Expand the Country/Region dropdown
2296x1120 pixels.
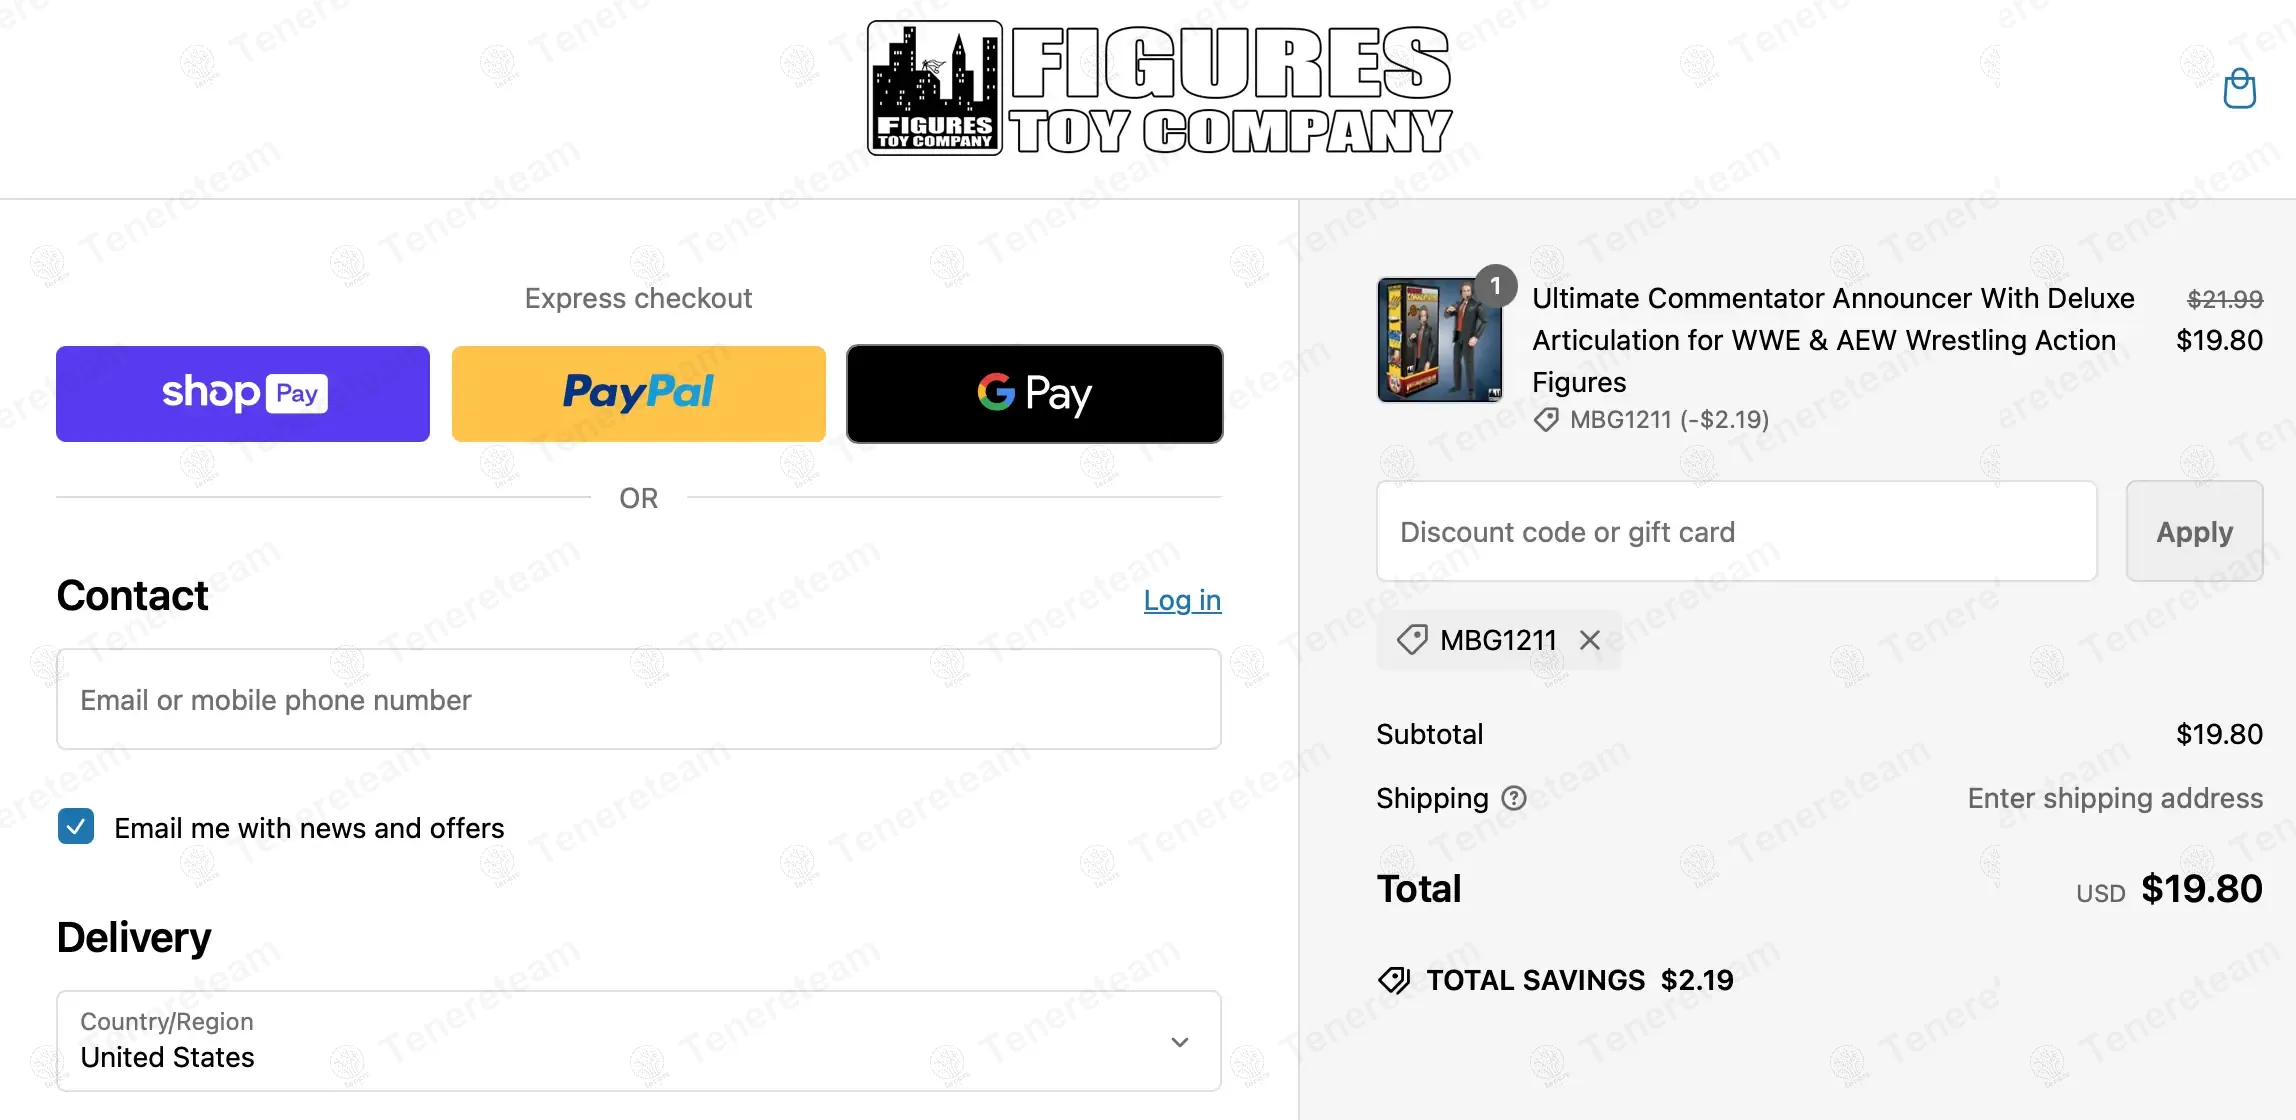(639, 1041)
